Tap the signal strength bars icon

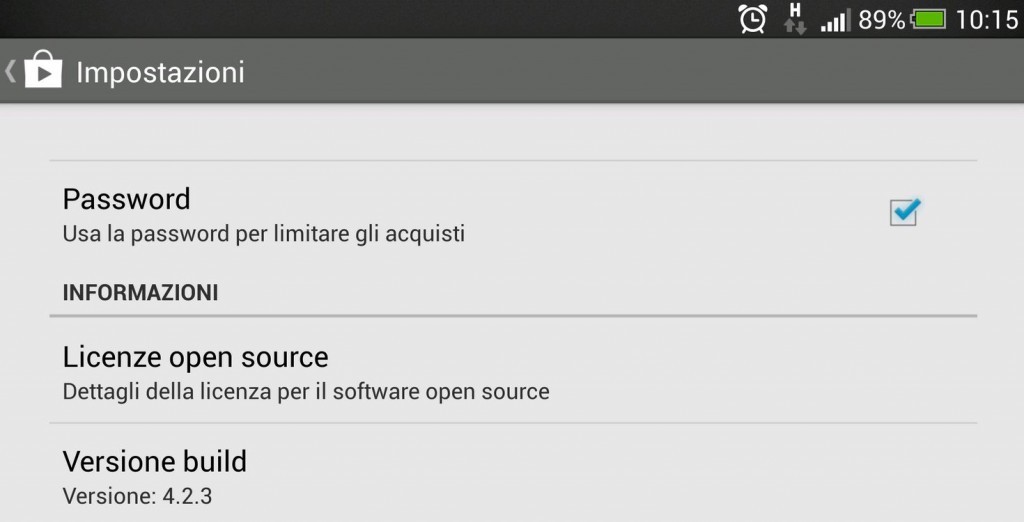click(x=836, y=21)
